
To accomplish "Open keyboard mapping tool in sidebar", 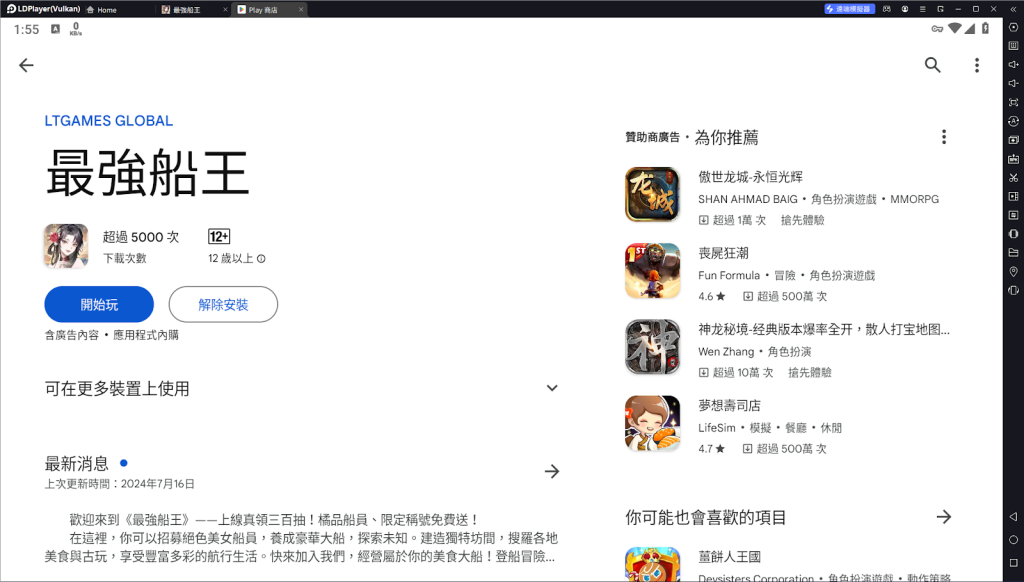I will pyautogui.click(x=1013, y=46).
